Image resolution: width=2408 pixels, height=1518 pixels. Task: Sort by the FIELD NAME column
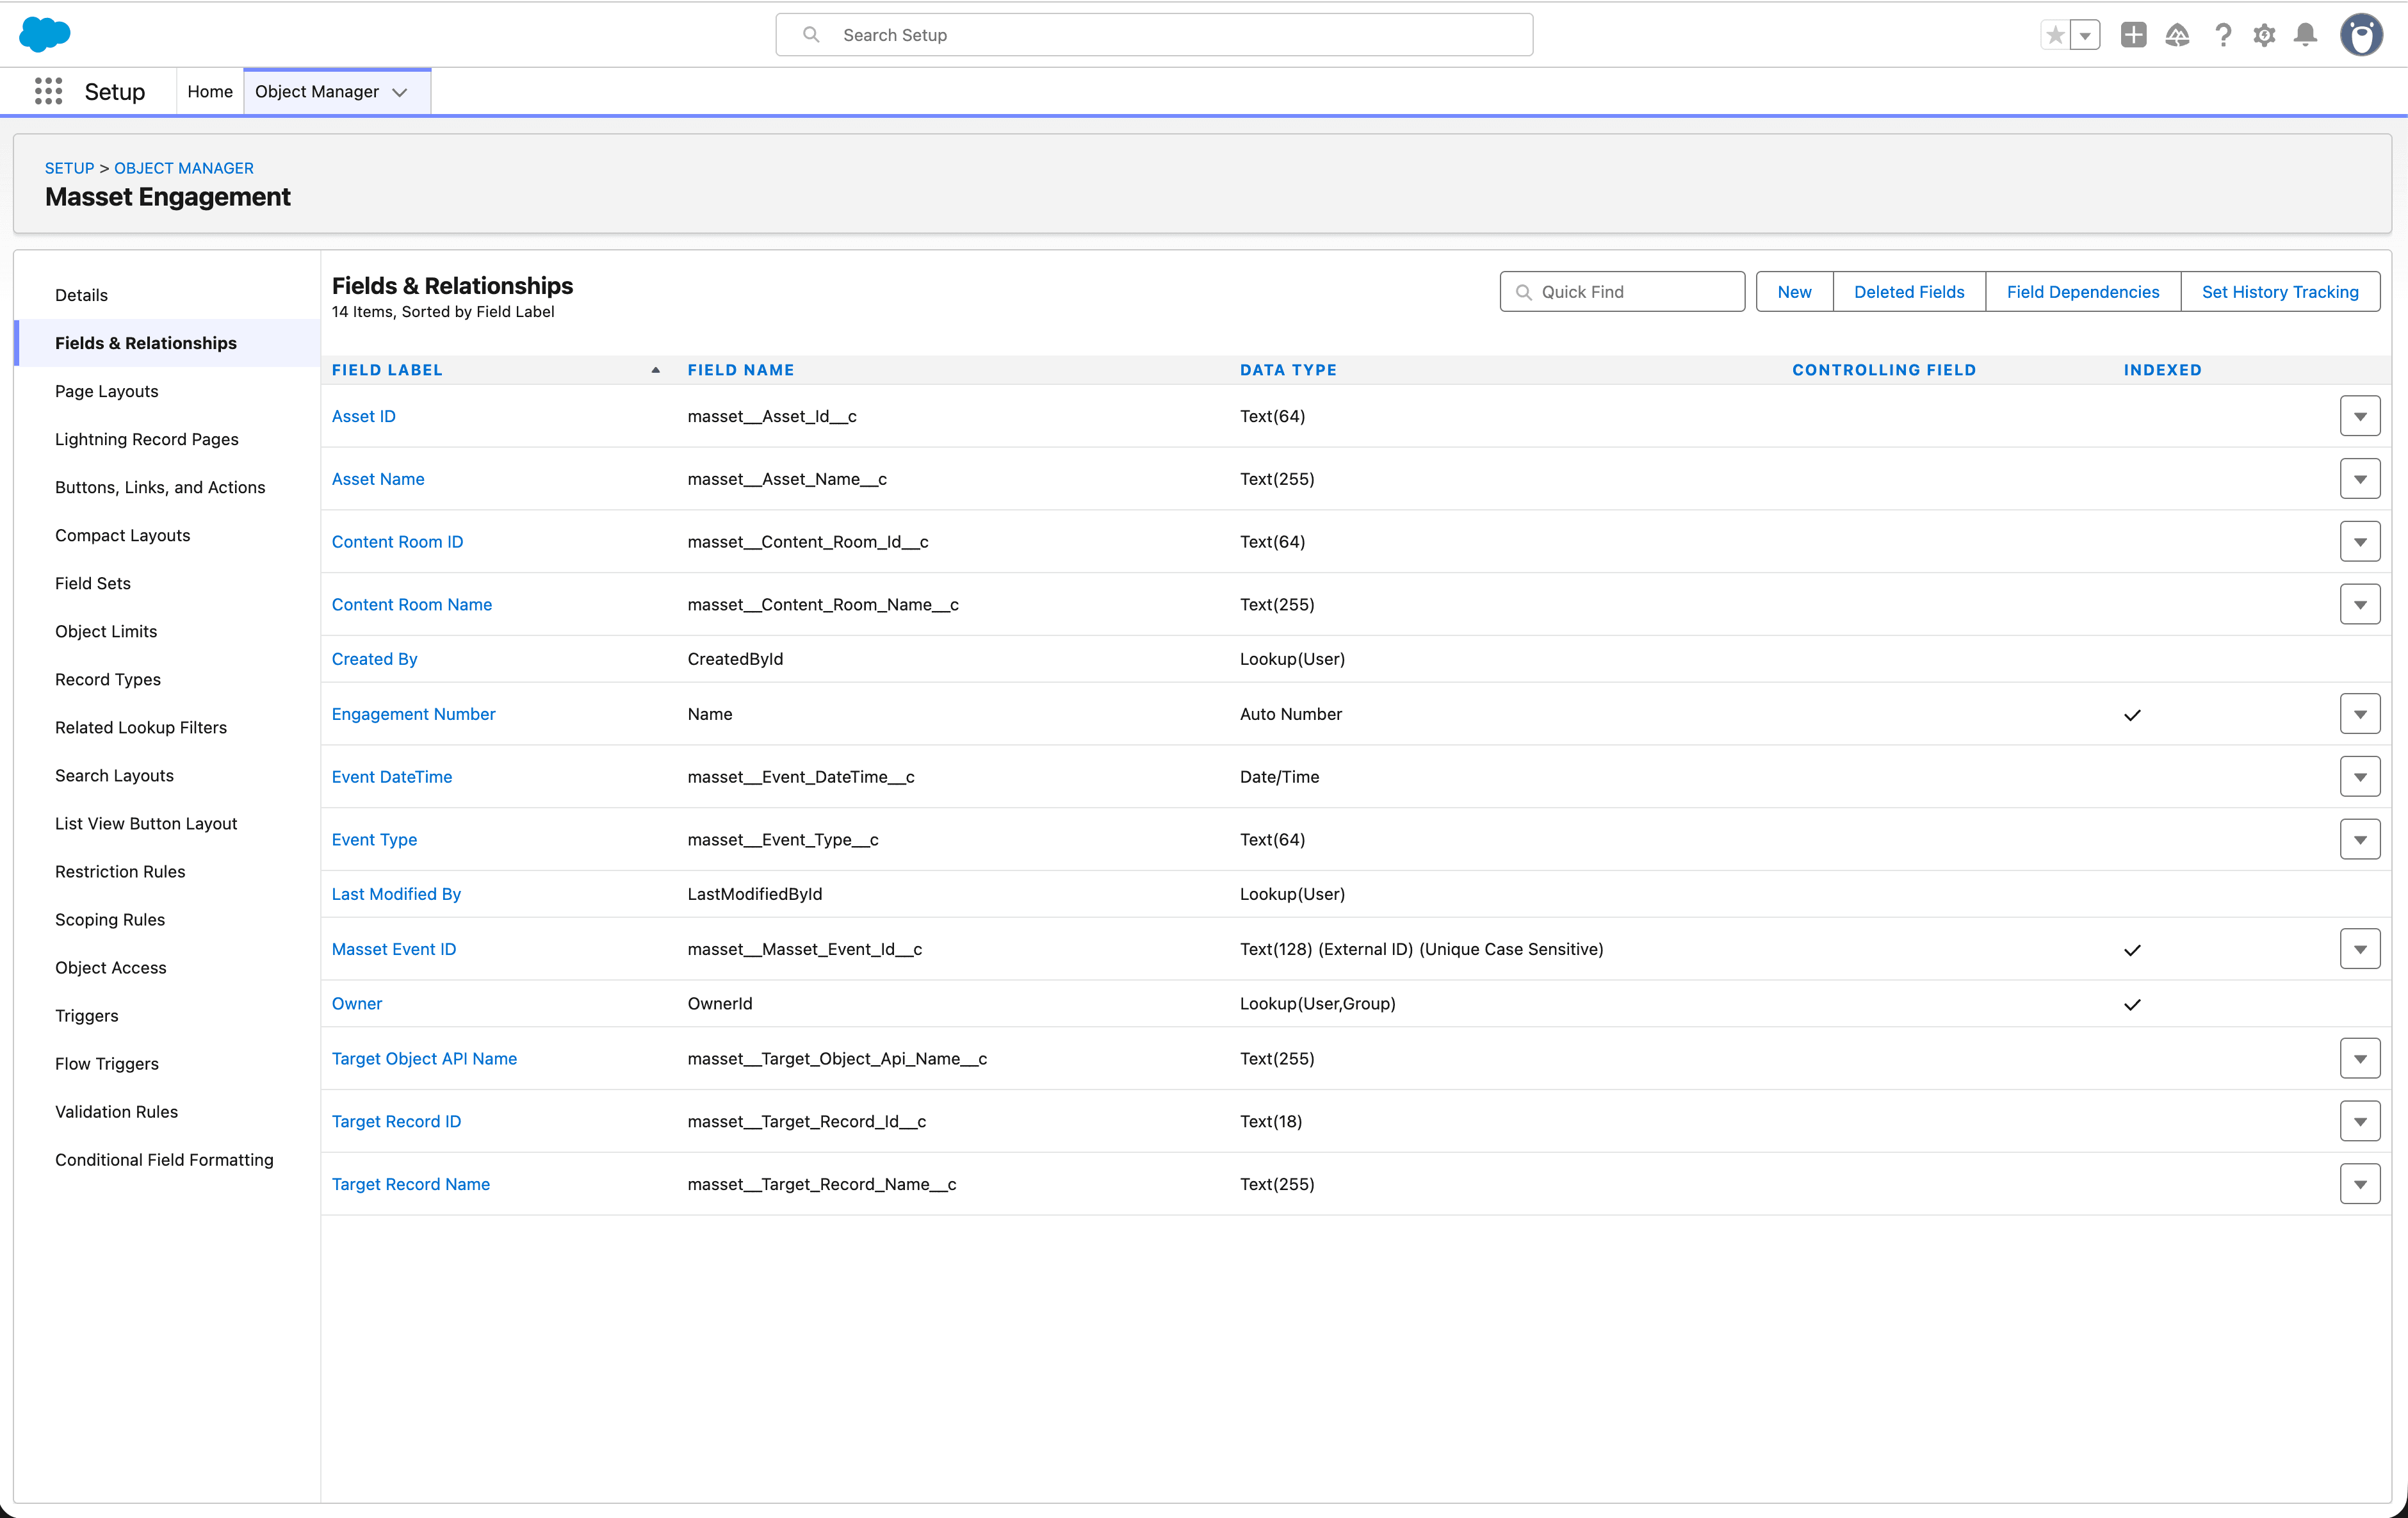[x=741, y=370]
